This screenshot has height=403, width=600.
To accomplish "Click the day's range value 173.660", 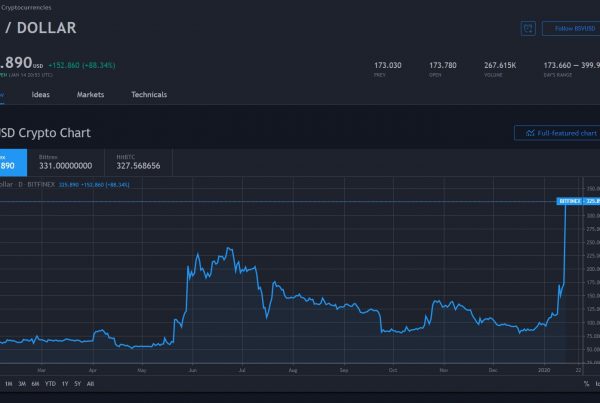I will (x=557, y=65).
